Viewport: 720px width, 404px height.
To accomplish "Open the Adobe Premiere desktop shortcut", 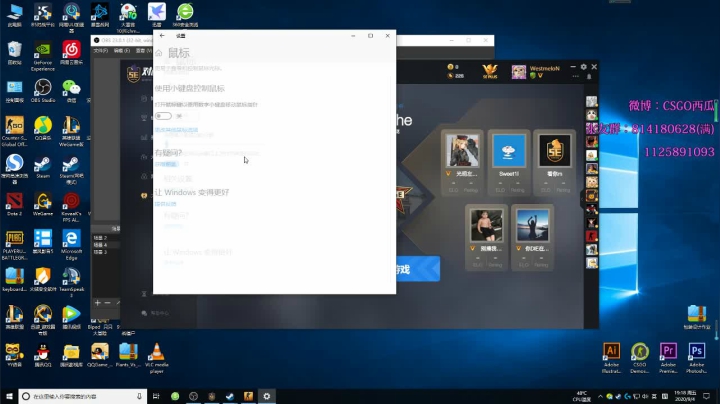I will coord(668,358).
